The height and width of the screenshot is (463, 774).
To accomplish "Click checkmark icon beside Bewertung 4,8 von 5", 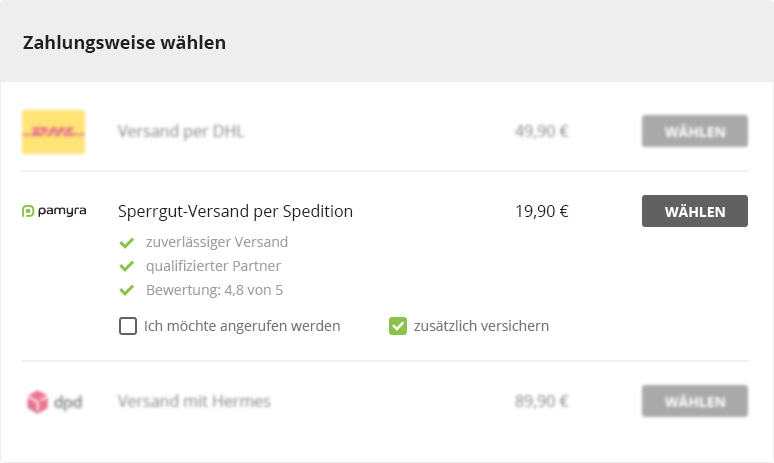I will coord(127,290).
